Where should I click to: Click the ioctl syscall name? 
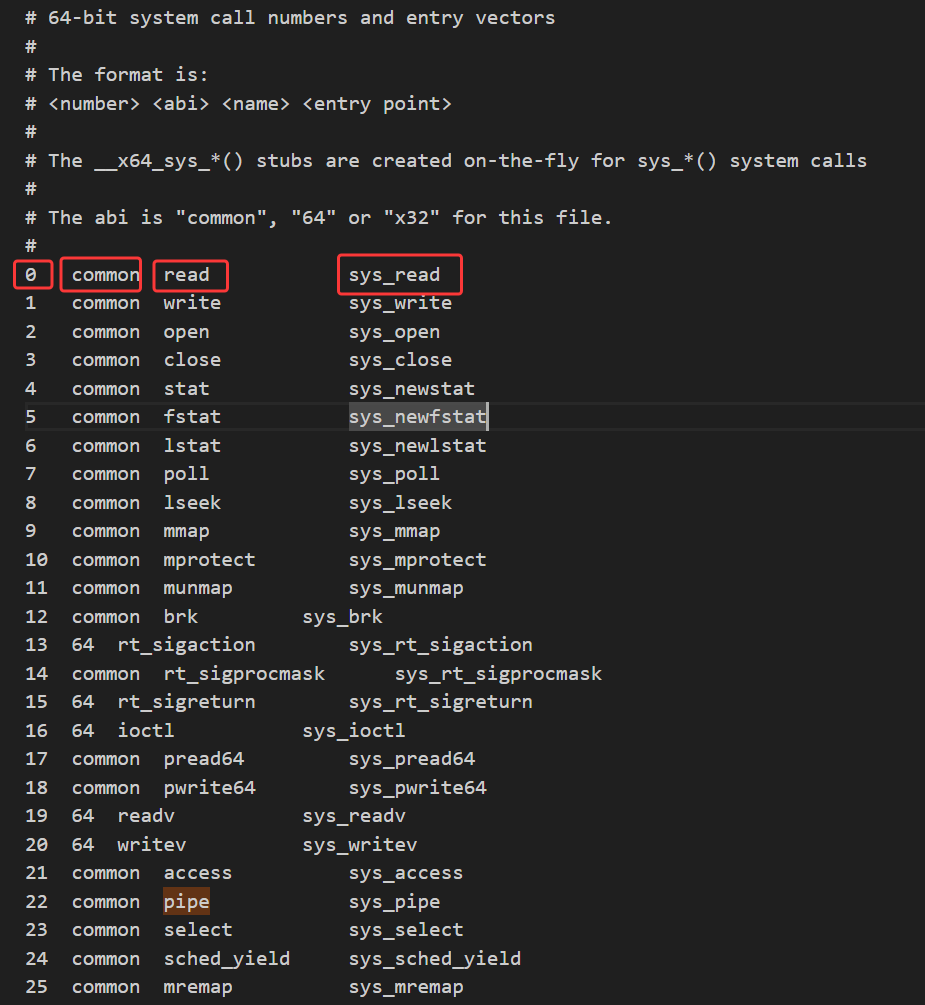(146, 731)
